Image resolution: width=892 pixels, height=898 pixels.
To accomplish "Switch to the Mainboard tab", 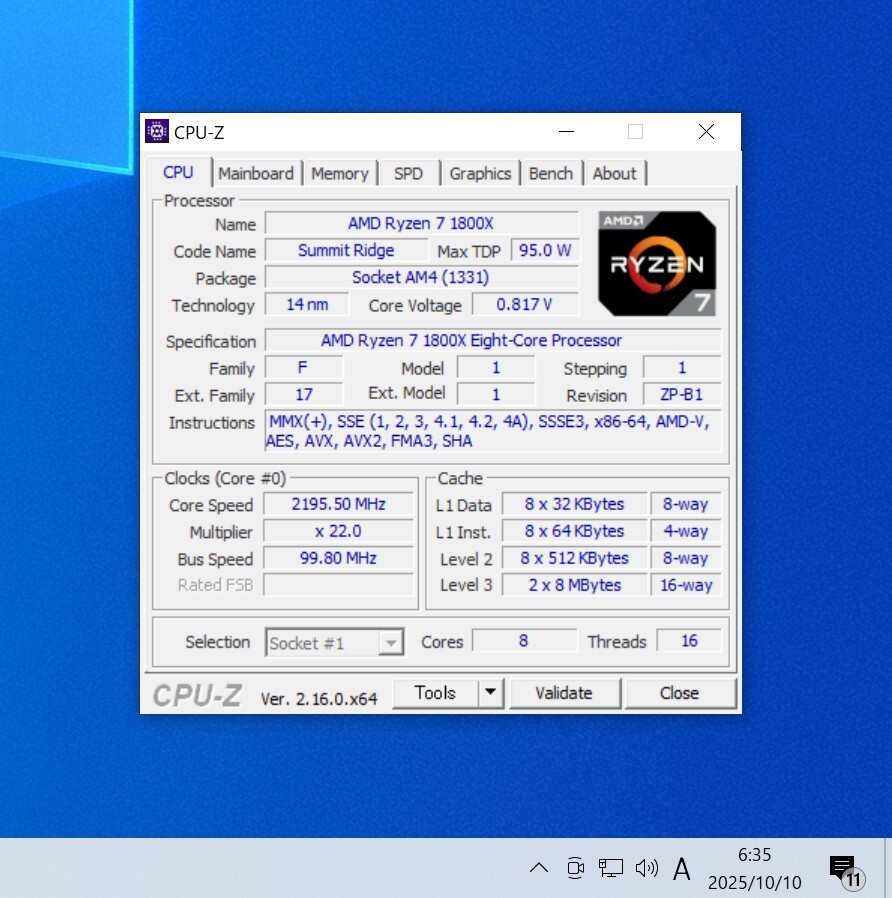I will pos(256,173).
